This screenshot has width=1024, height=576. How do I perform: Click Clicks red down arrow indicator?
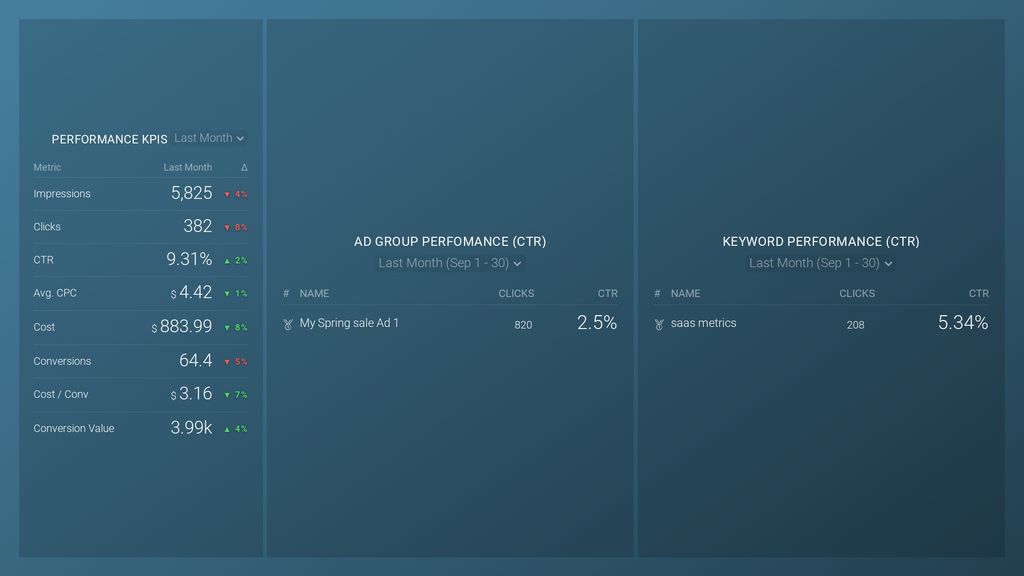(227, 227)
